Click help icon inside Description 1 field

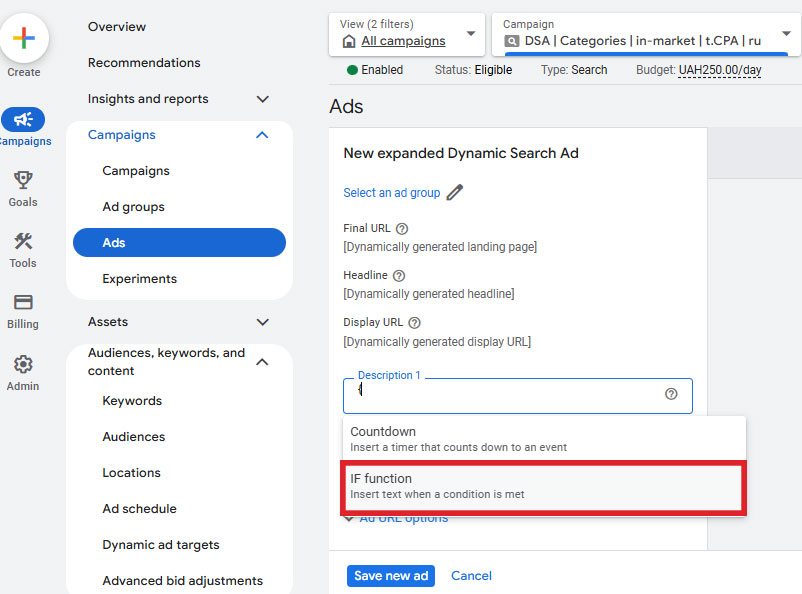click(x=671, y=394)
